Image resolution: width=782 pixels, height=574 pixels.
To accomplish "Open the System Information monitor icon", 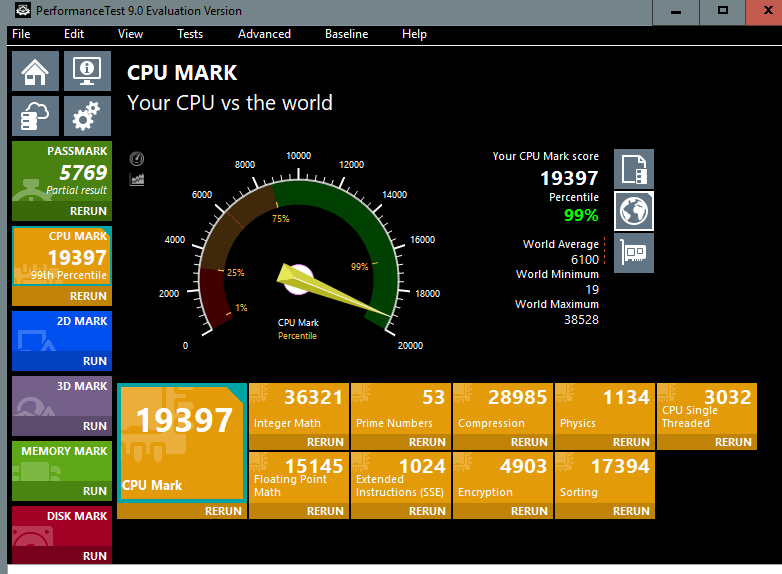I will pyautogui.click(x=87, y=71).
